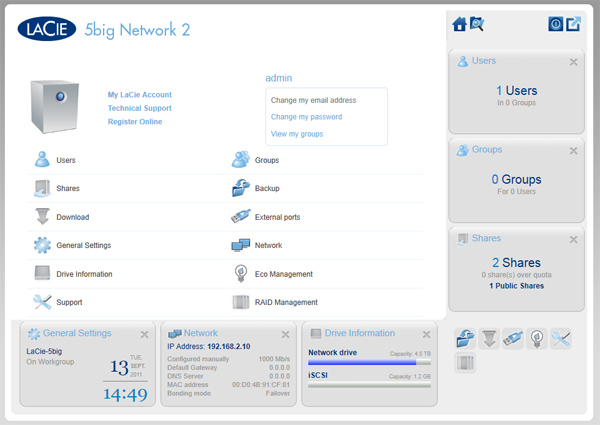Screen dimensions: 600x425
Task: Open the Shares icon in main menu
Action: click(x=42, y=188)
